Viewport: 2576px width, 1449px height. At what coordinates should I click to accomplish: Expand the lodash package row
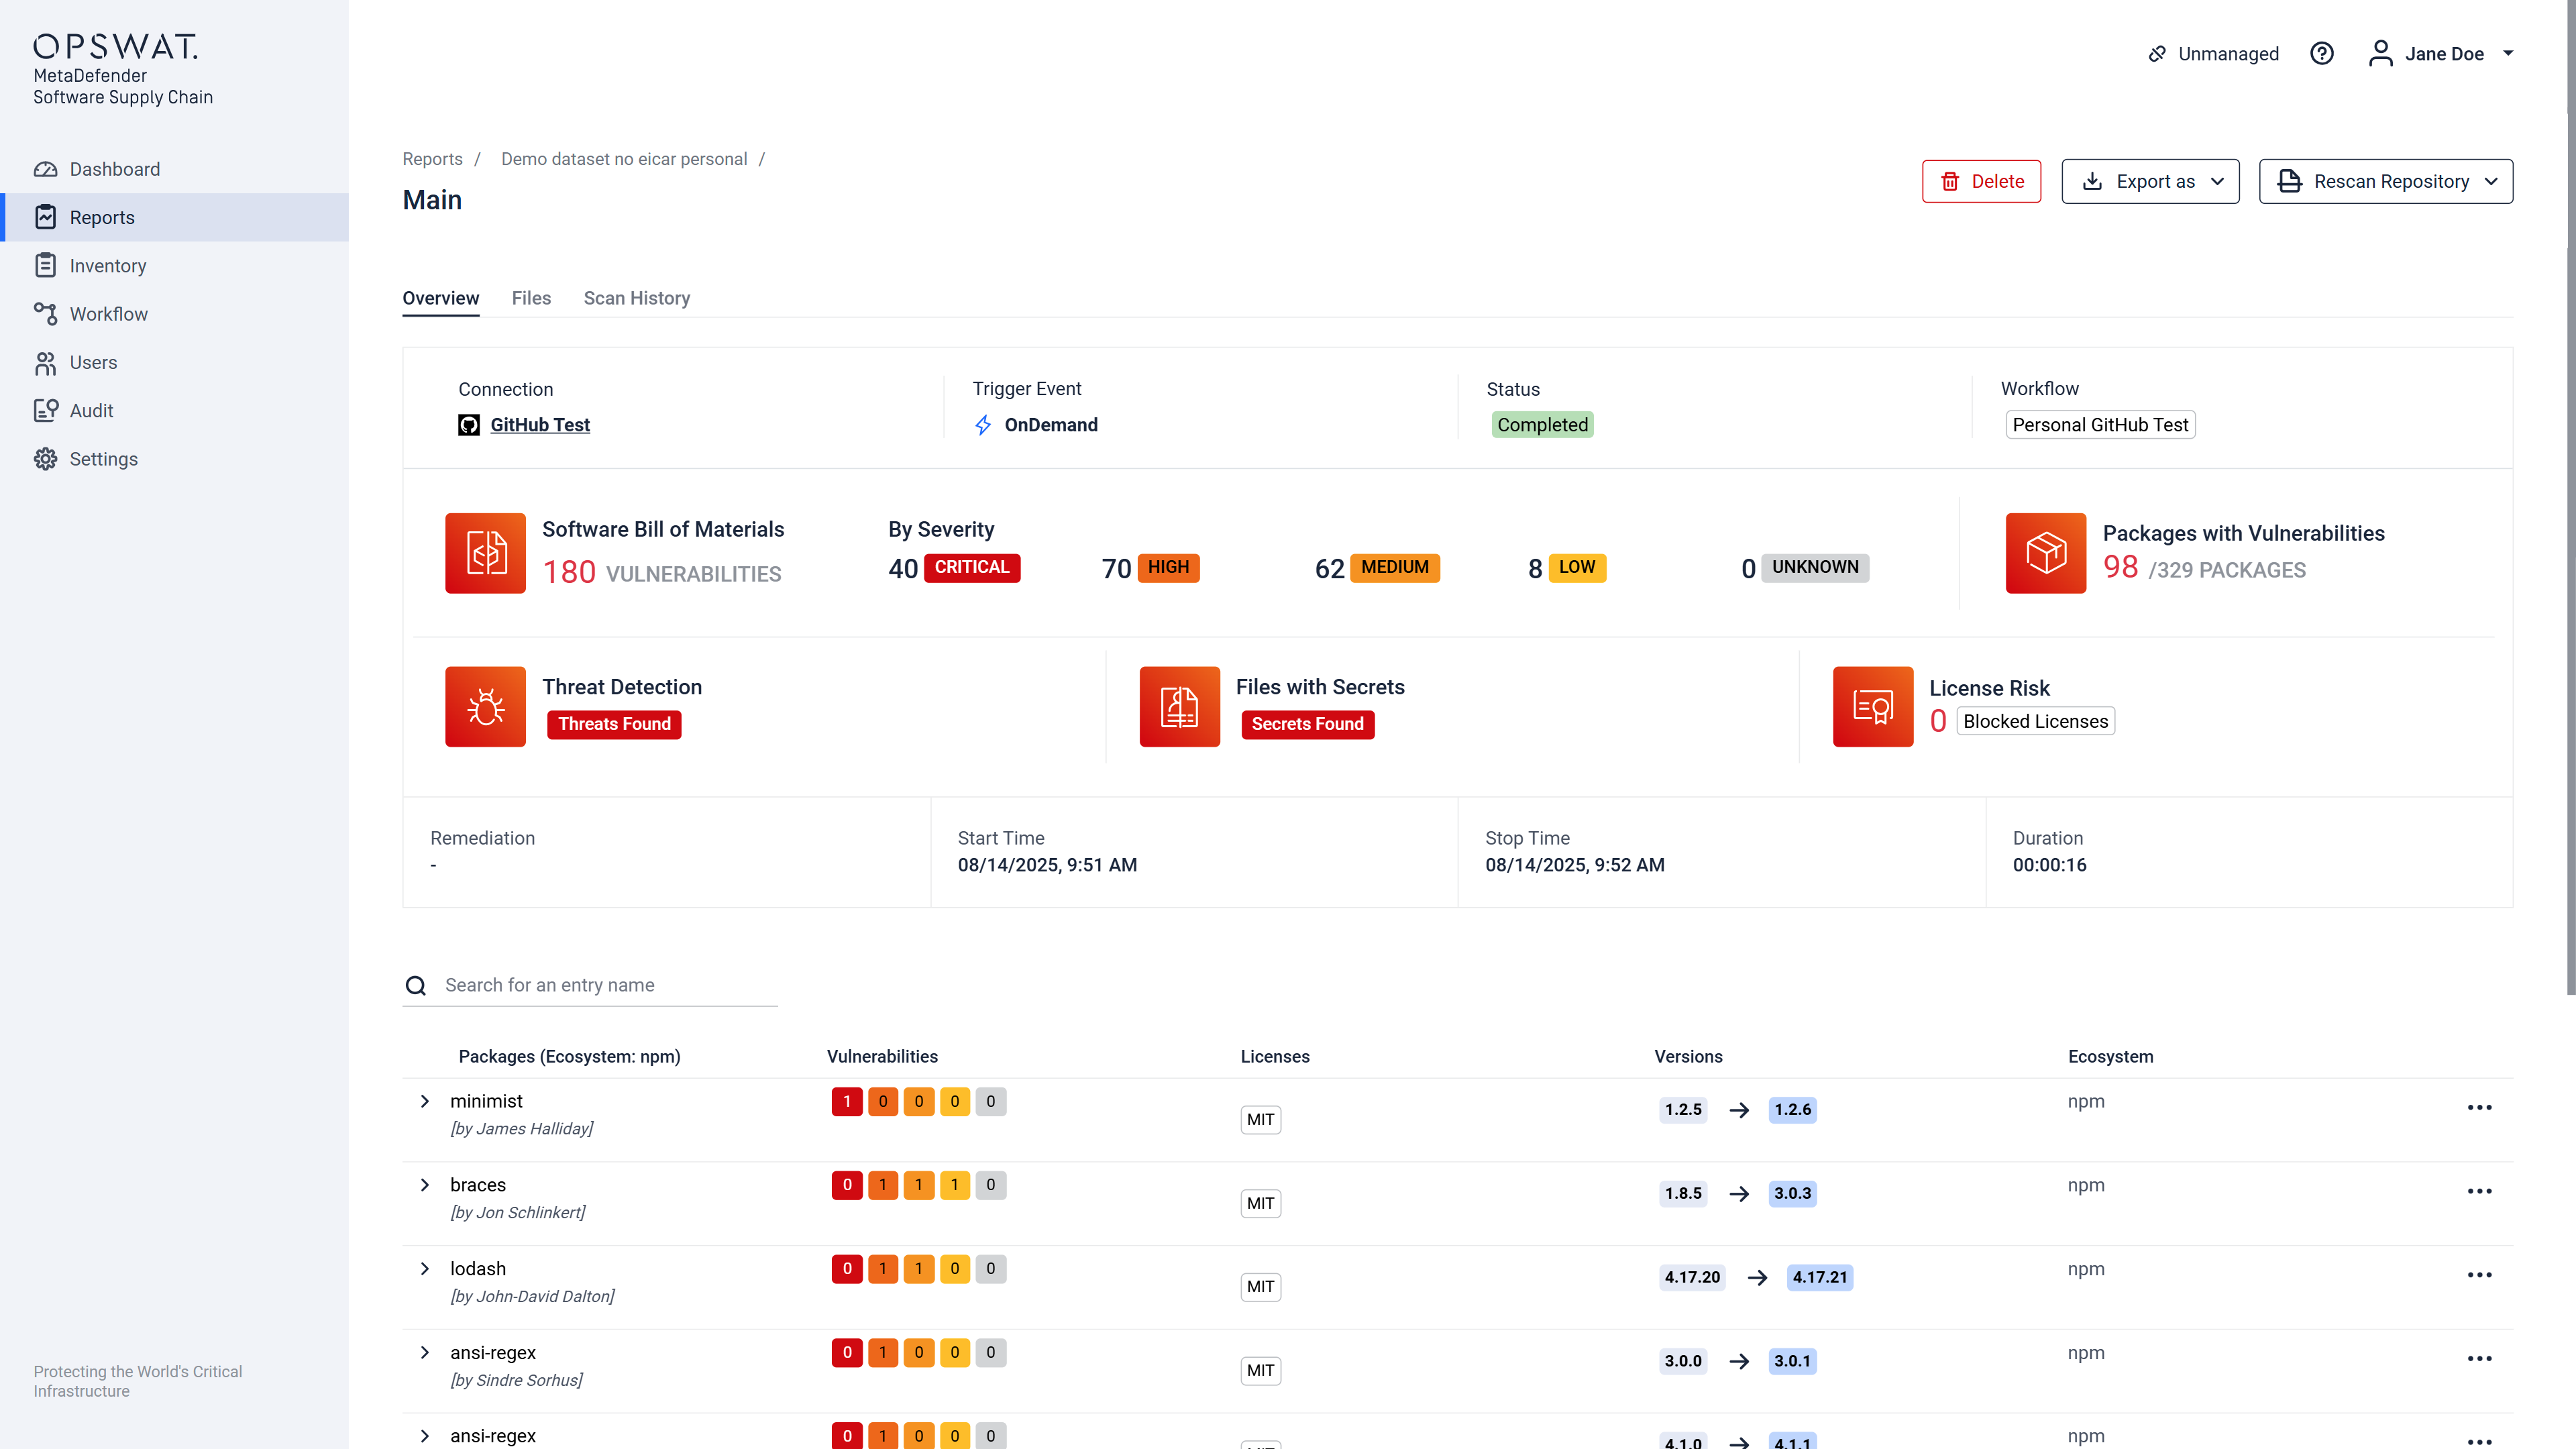[x=425, y=1269]
